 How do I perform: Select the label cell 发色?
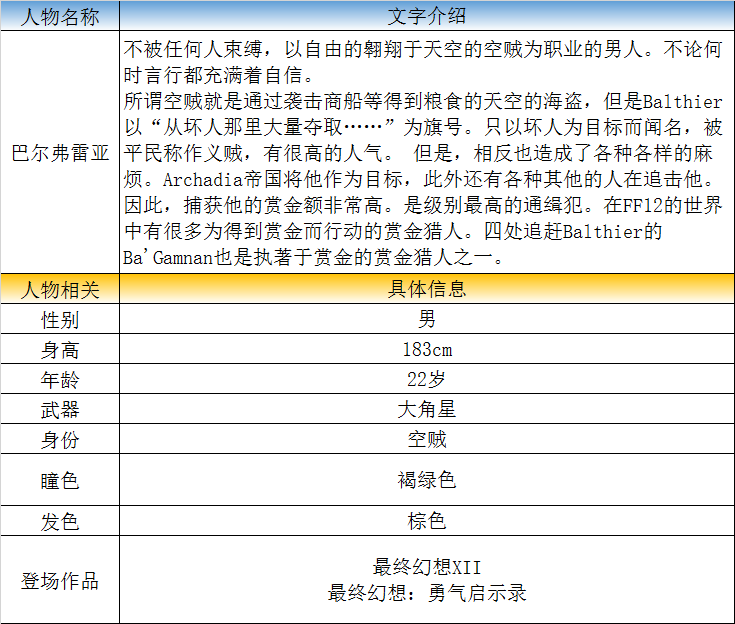(x=60, y=521)
